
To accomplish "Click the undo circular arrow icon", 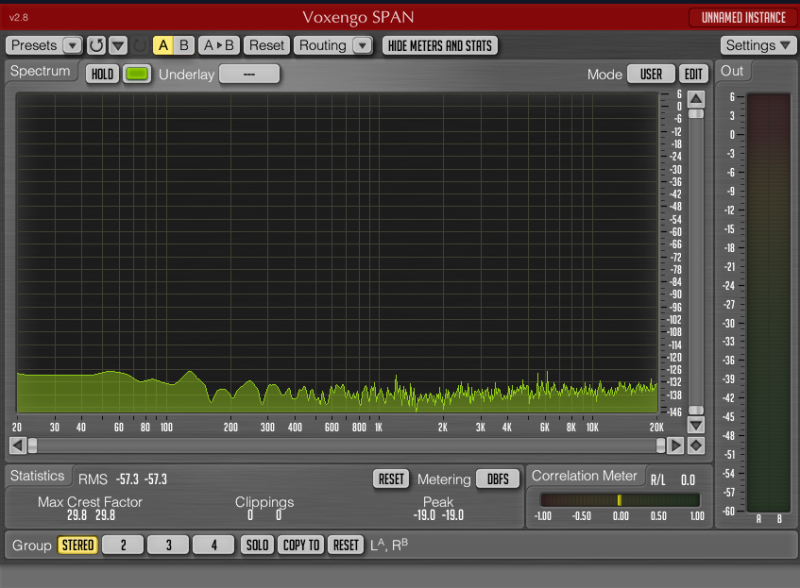I will click(x=96, y=46).
